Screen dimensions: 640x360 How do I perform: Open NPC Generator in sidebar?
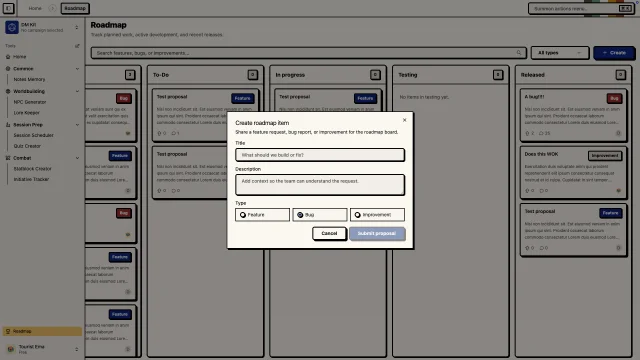click(x=30, y=102)
